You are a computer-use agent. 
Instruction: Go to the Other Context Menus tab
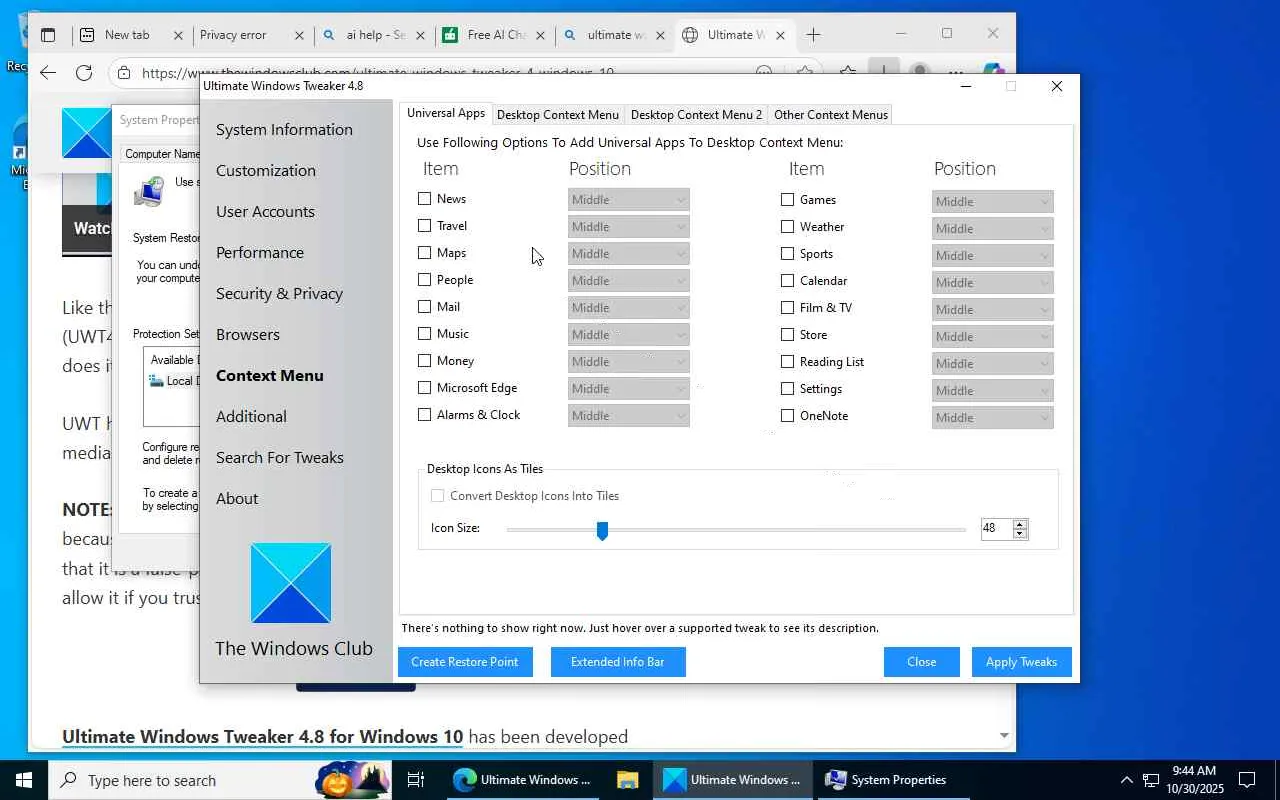[831, 115]
